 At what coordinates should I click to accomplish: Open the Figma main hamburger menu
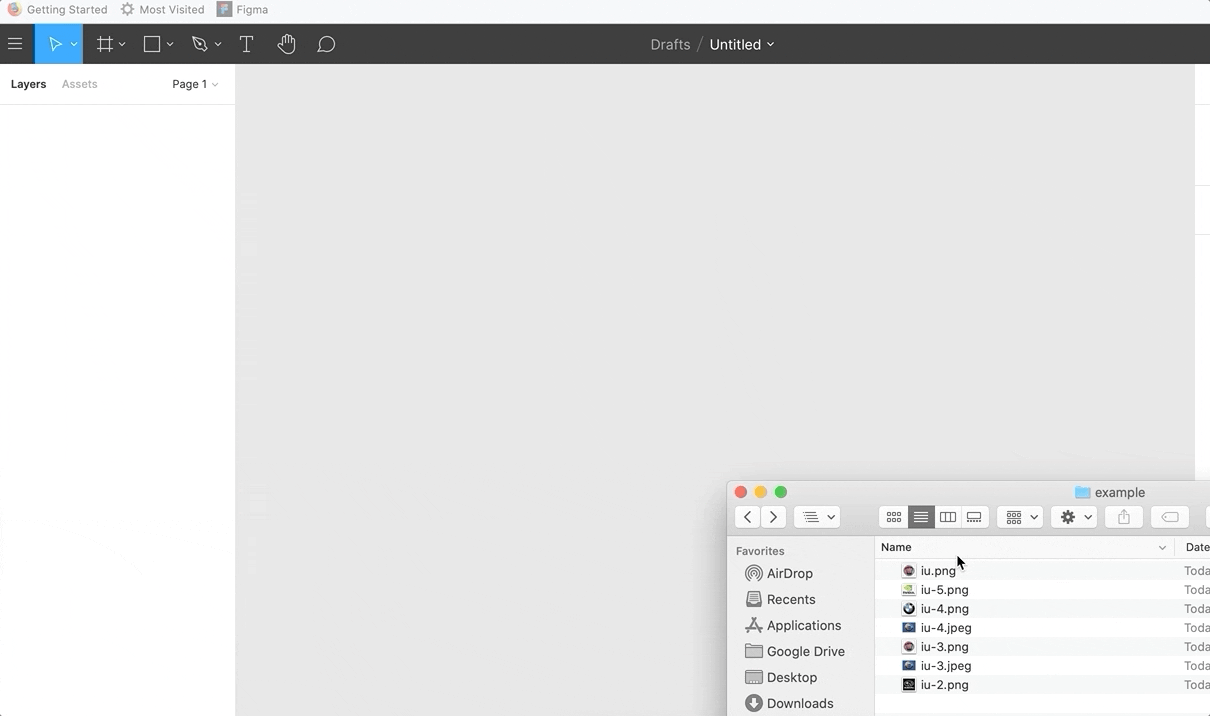click(15, 44)
